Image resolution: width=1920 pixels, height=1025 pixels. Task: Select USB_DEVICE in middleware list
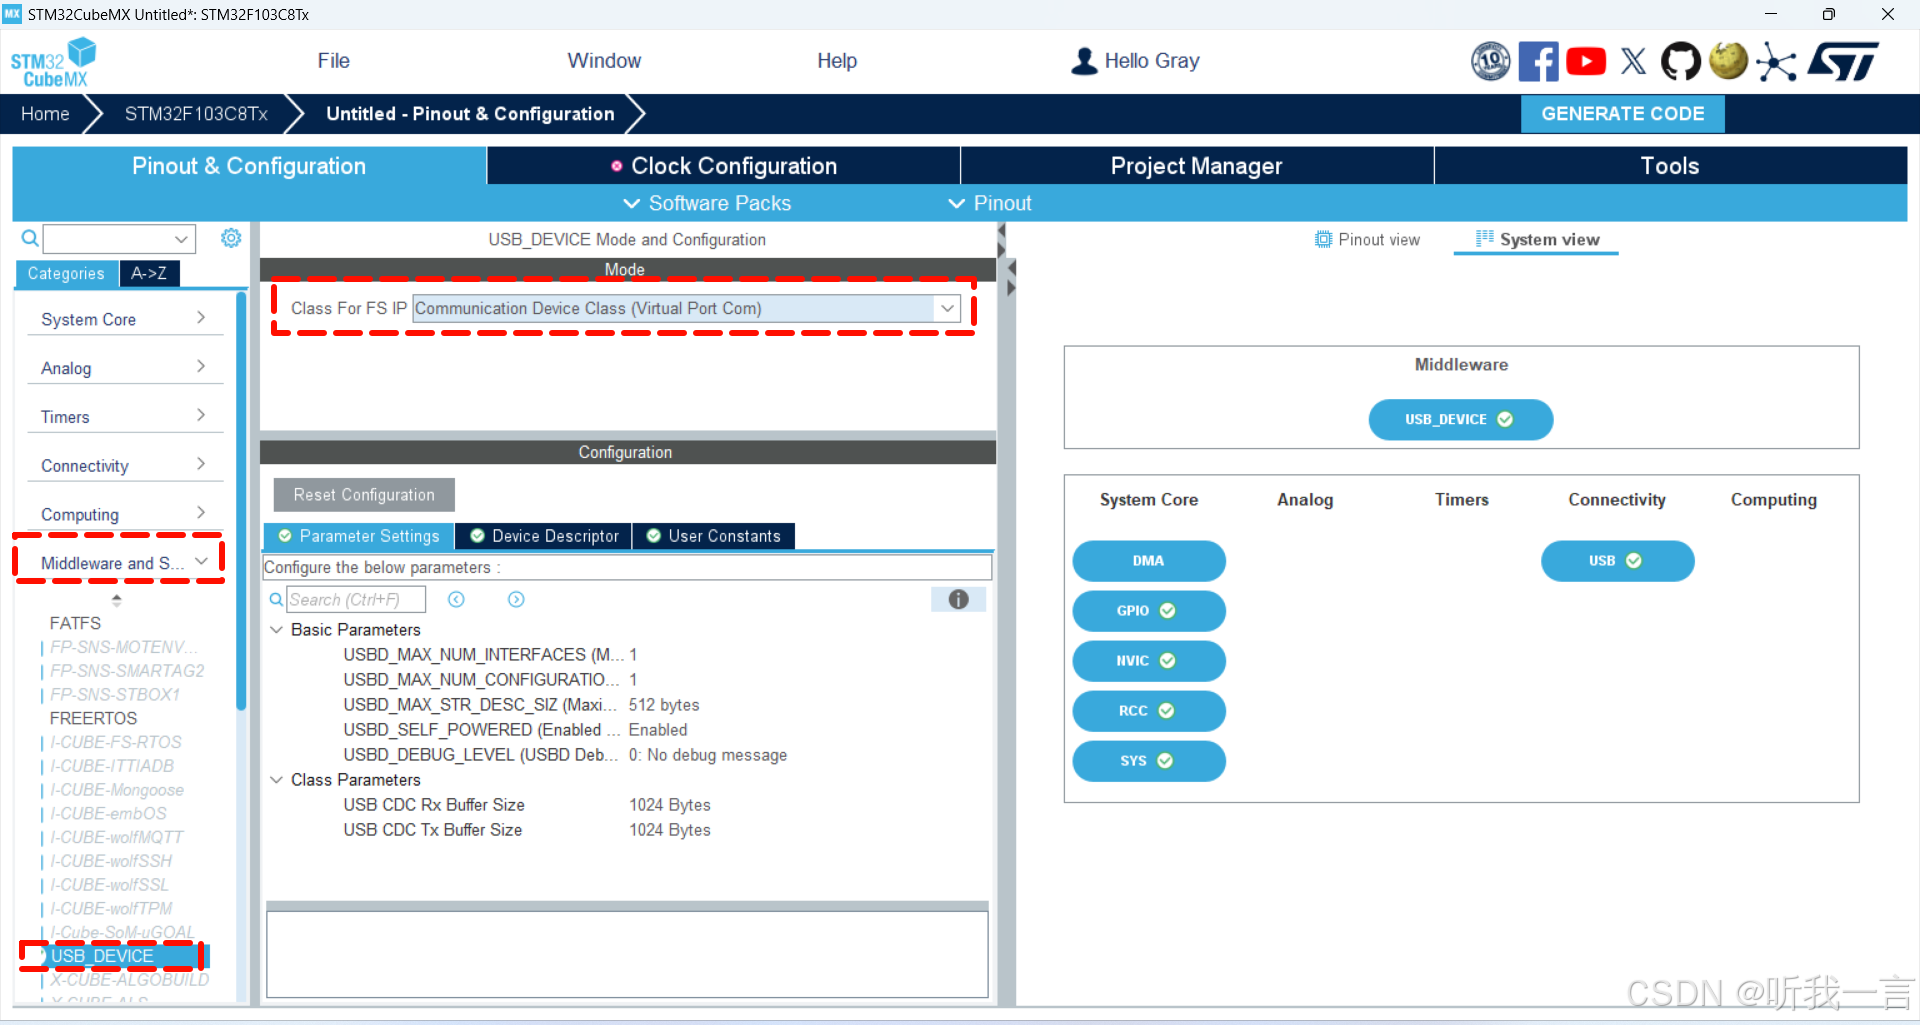point(103,956)
